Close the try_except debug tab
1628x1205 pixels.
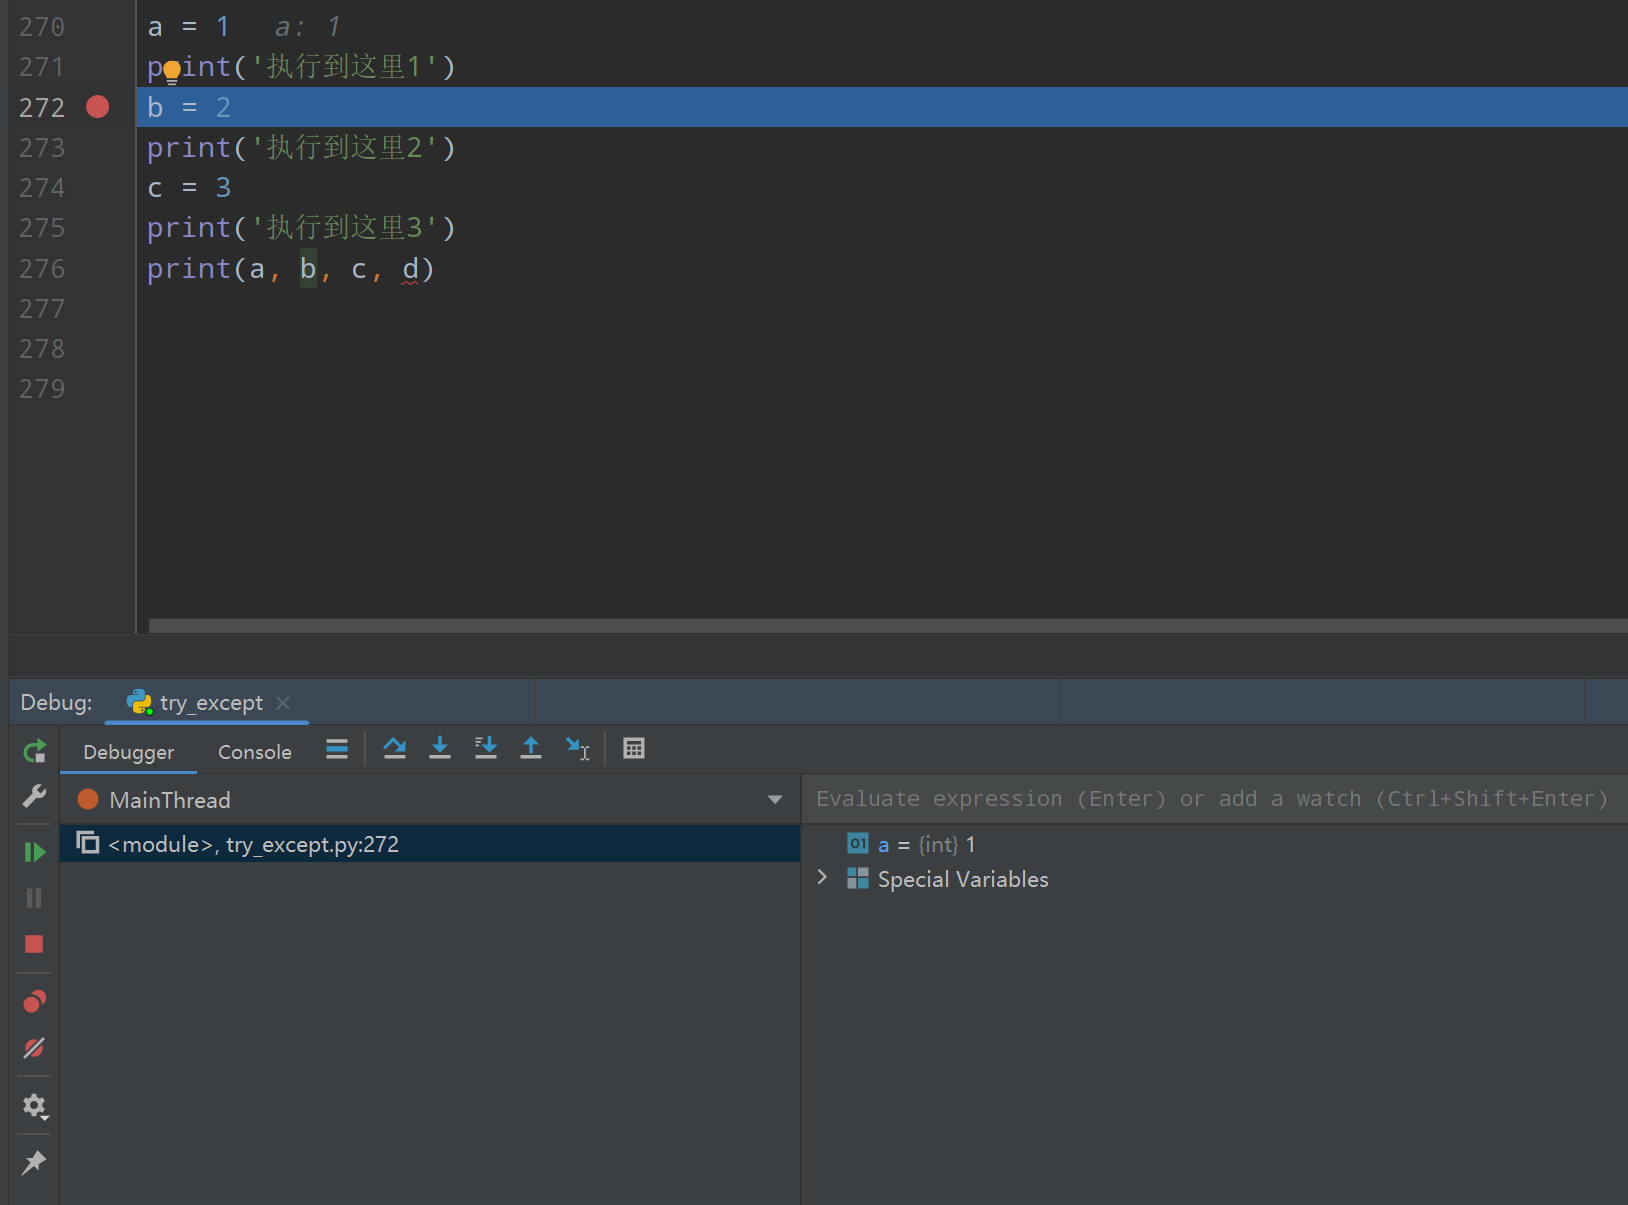pyautogui.click(x=283, y=703)
